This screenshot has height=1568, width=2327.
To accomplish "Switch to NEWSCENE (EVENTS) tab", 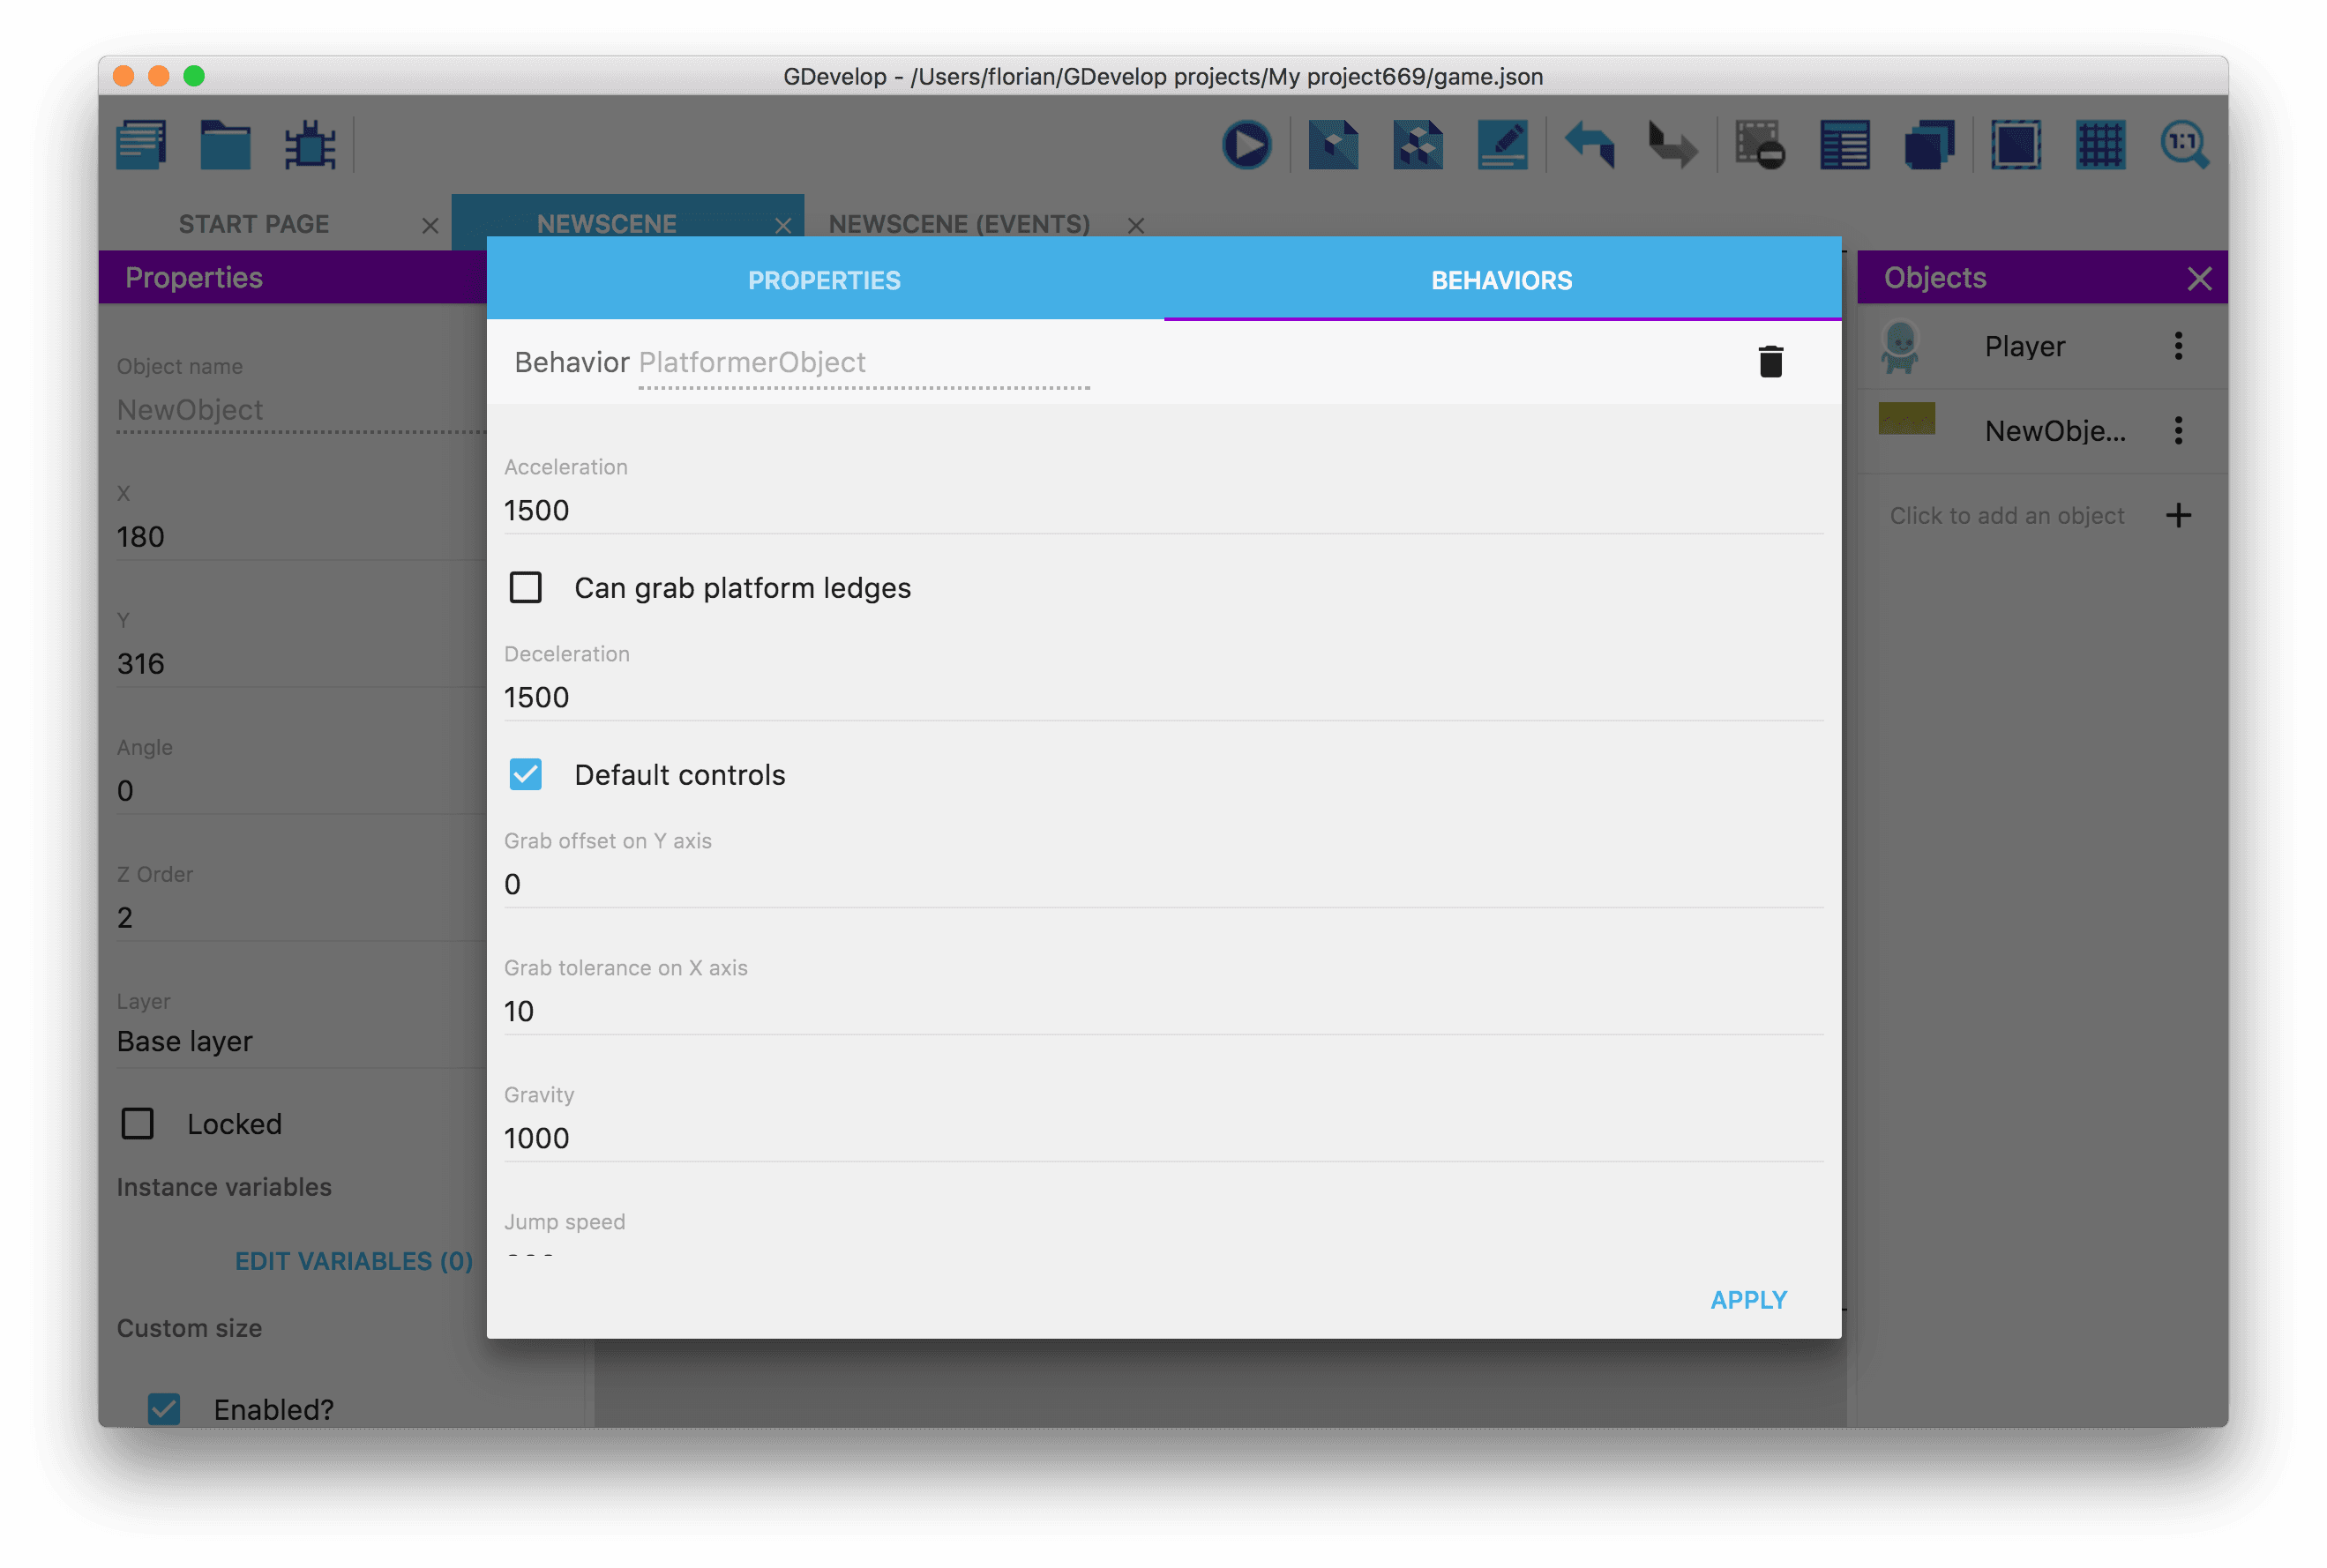I will point(959,224).
